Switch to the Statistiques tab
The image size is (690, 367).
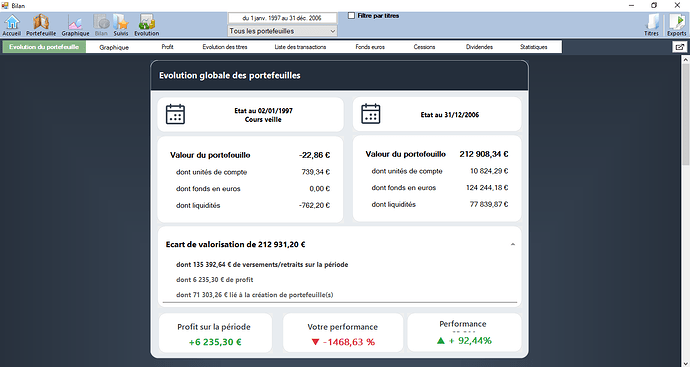tap(533, 47)
